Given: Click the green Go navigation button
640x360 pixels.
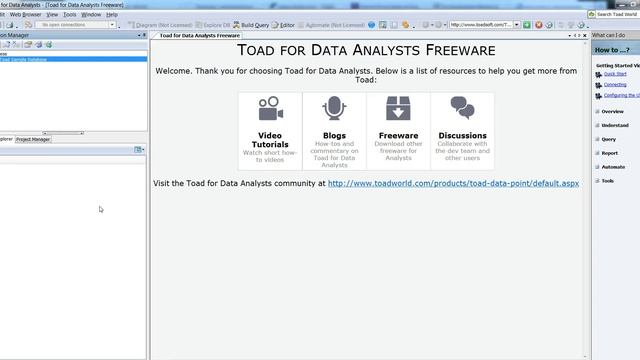Looking at the screenshot, I should [527, 25].
